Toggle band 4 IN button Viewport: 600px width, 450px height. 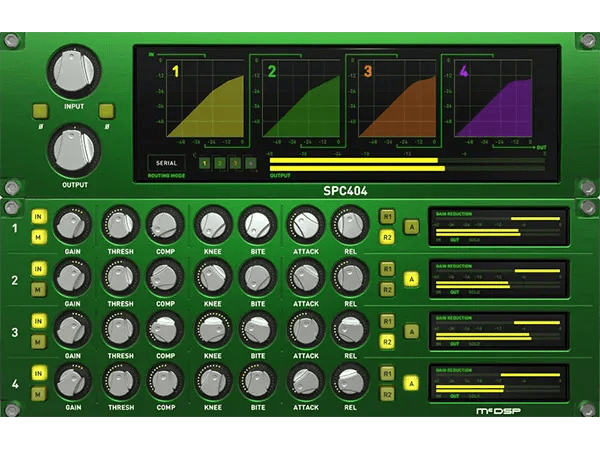pyautogui.click(x=39, y=373)
